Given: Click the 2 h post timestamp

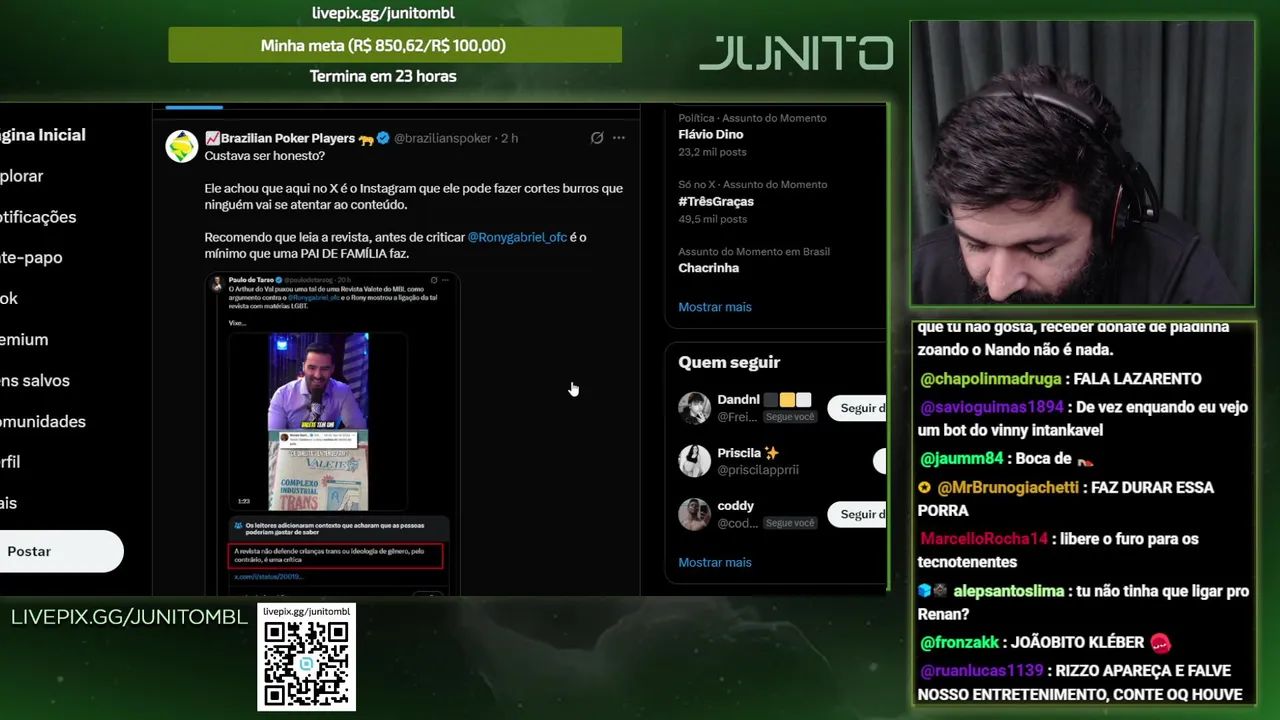Looking at the screenshot, I should pyautogui.click(x=509, y=138).
